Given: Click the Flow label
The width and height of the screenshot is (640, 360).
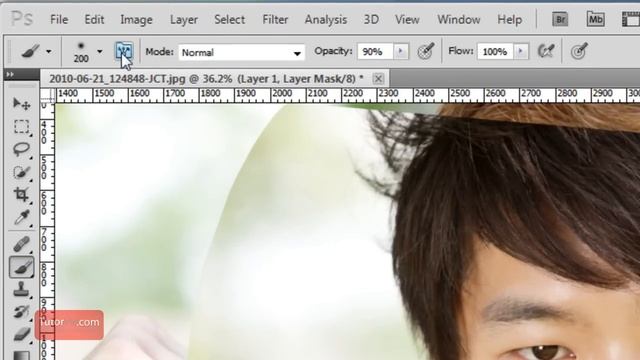Looking at the screenshot, I should (x=460, y=51).
